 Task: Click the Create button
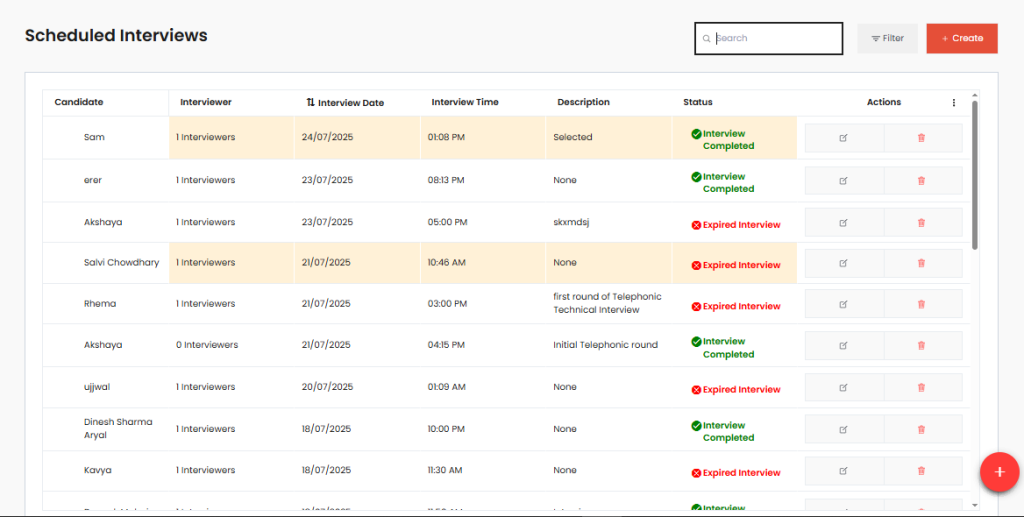[x=961, y=38]
